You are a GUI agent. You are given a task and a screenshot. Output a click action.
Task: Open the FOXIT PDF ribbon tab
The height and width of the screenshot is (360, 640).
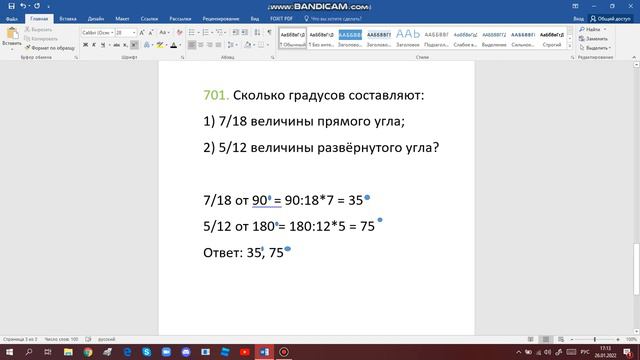tap(281, 19)
